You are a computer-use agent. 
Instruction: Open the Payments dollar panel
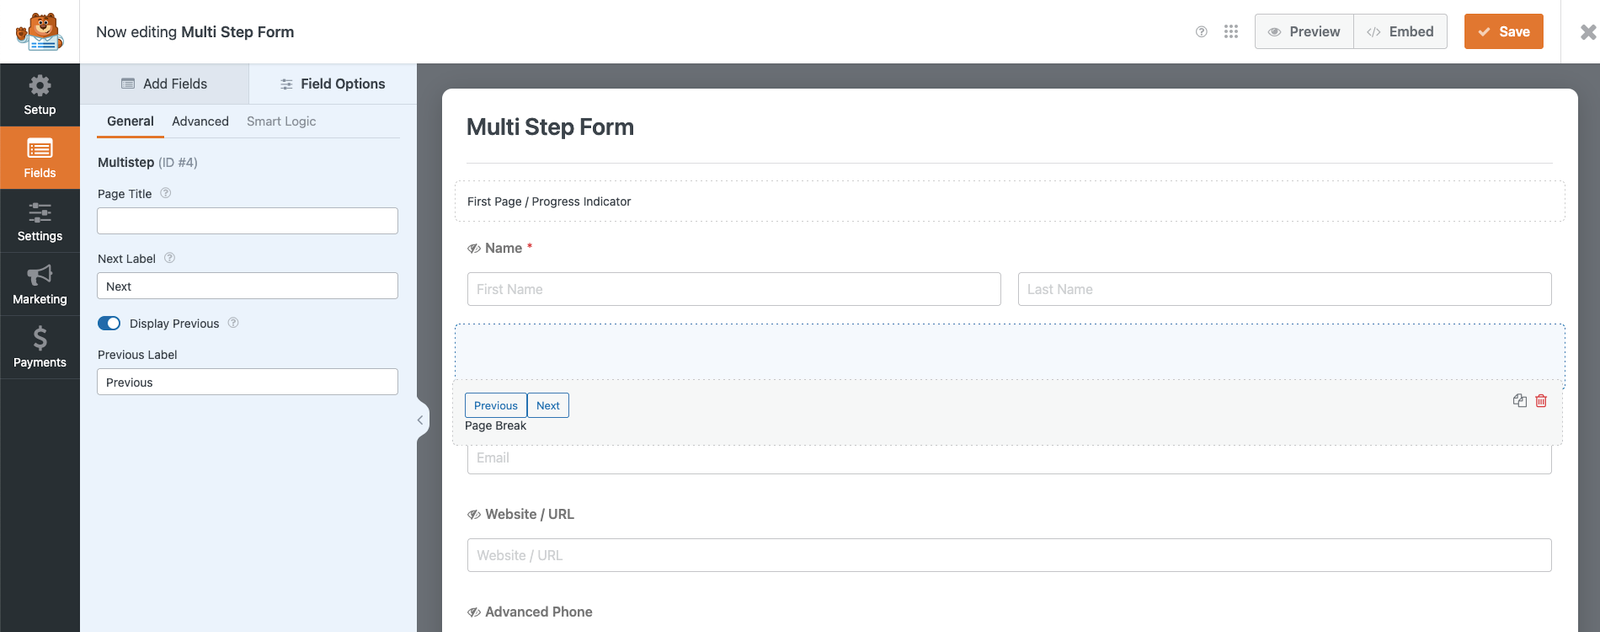click(x=40, y=348)
